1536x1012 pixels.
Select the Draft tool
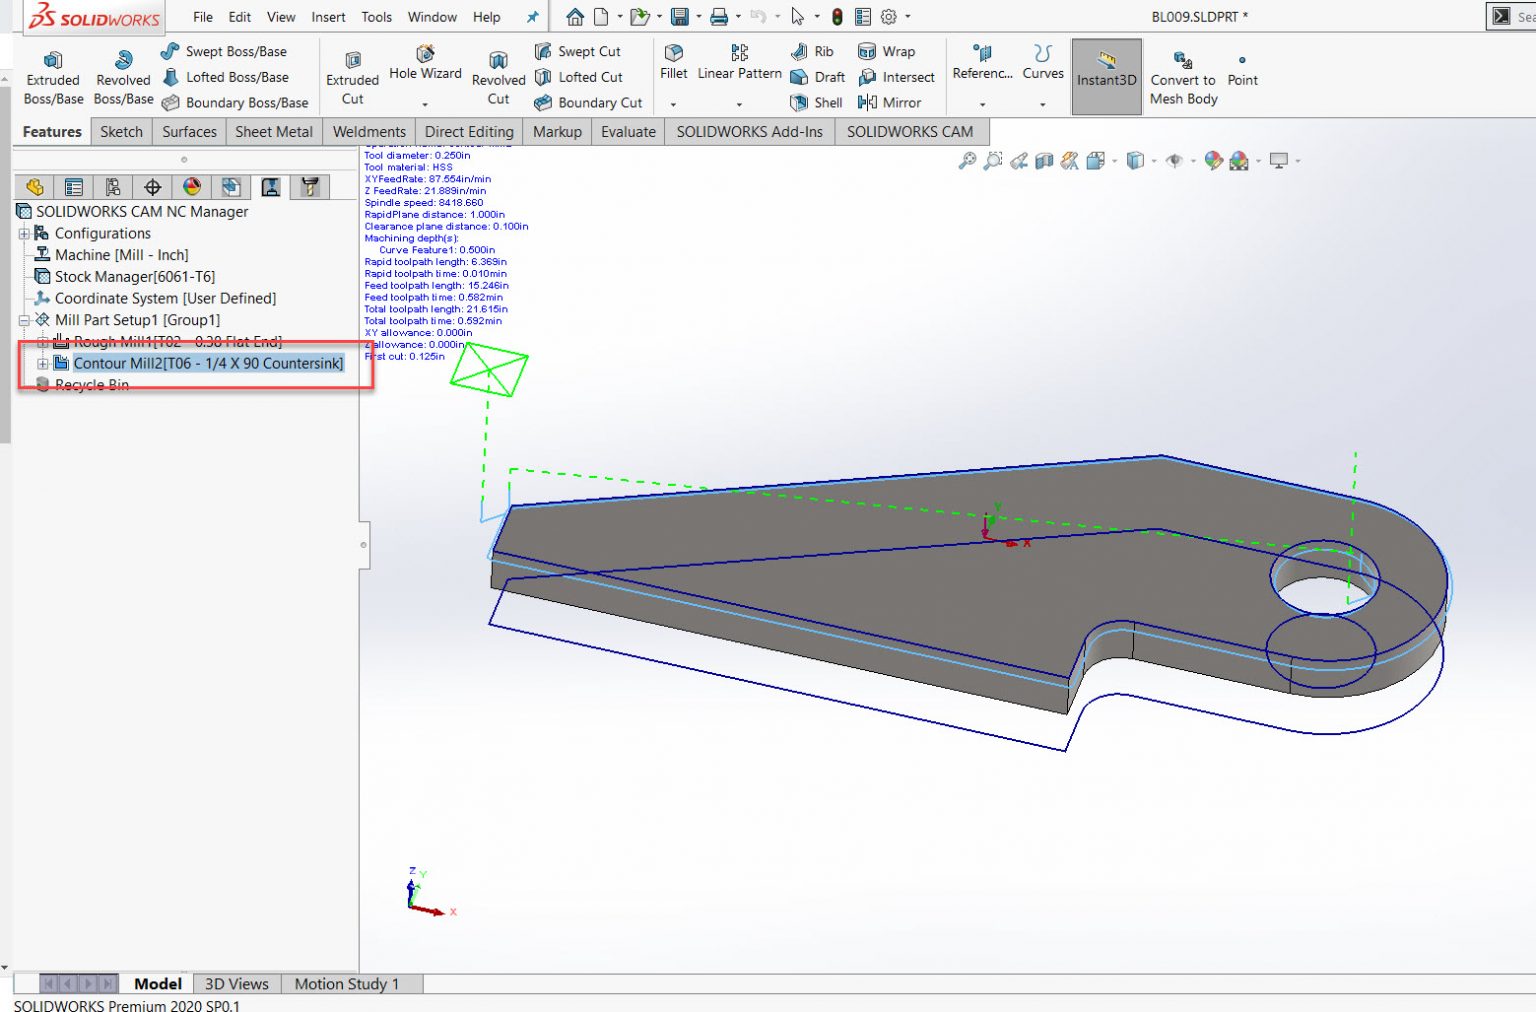pyautogui.click(x=818, y=77)
